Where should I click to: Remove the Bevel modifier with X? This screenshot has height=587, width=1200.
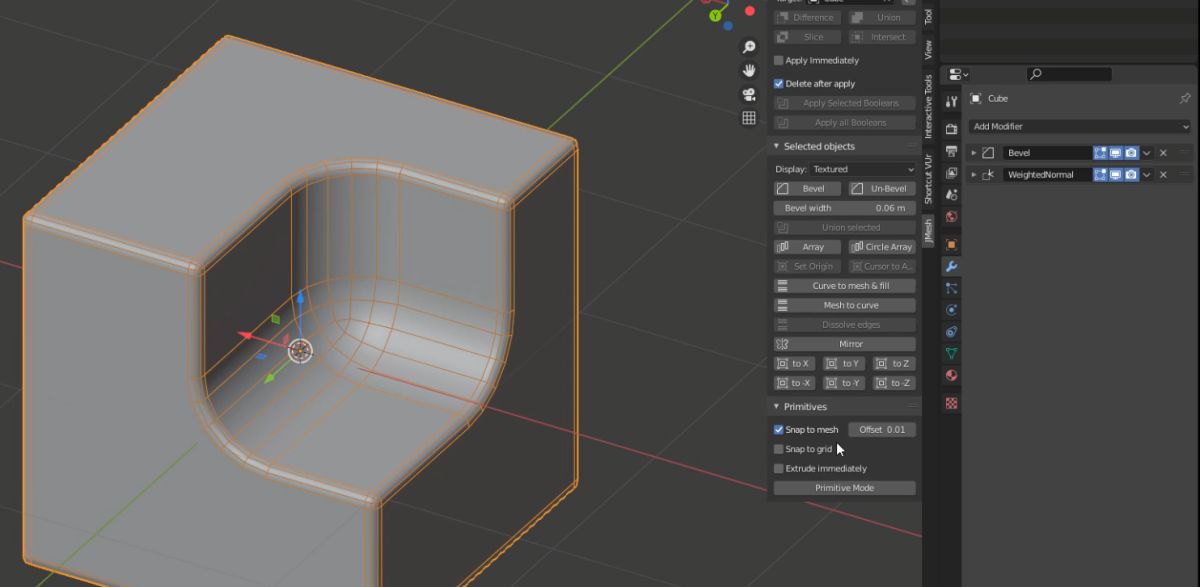click(1163, 153)
